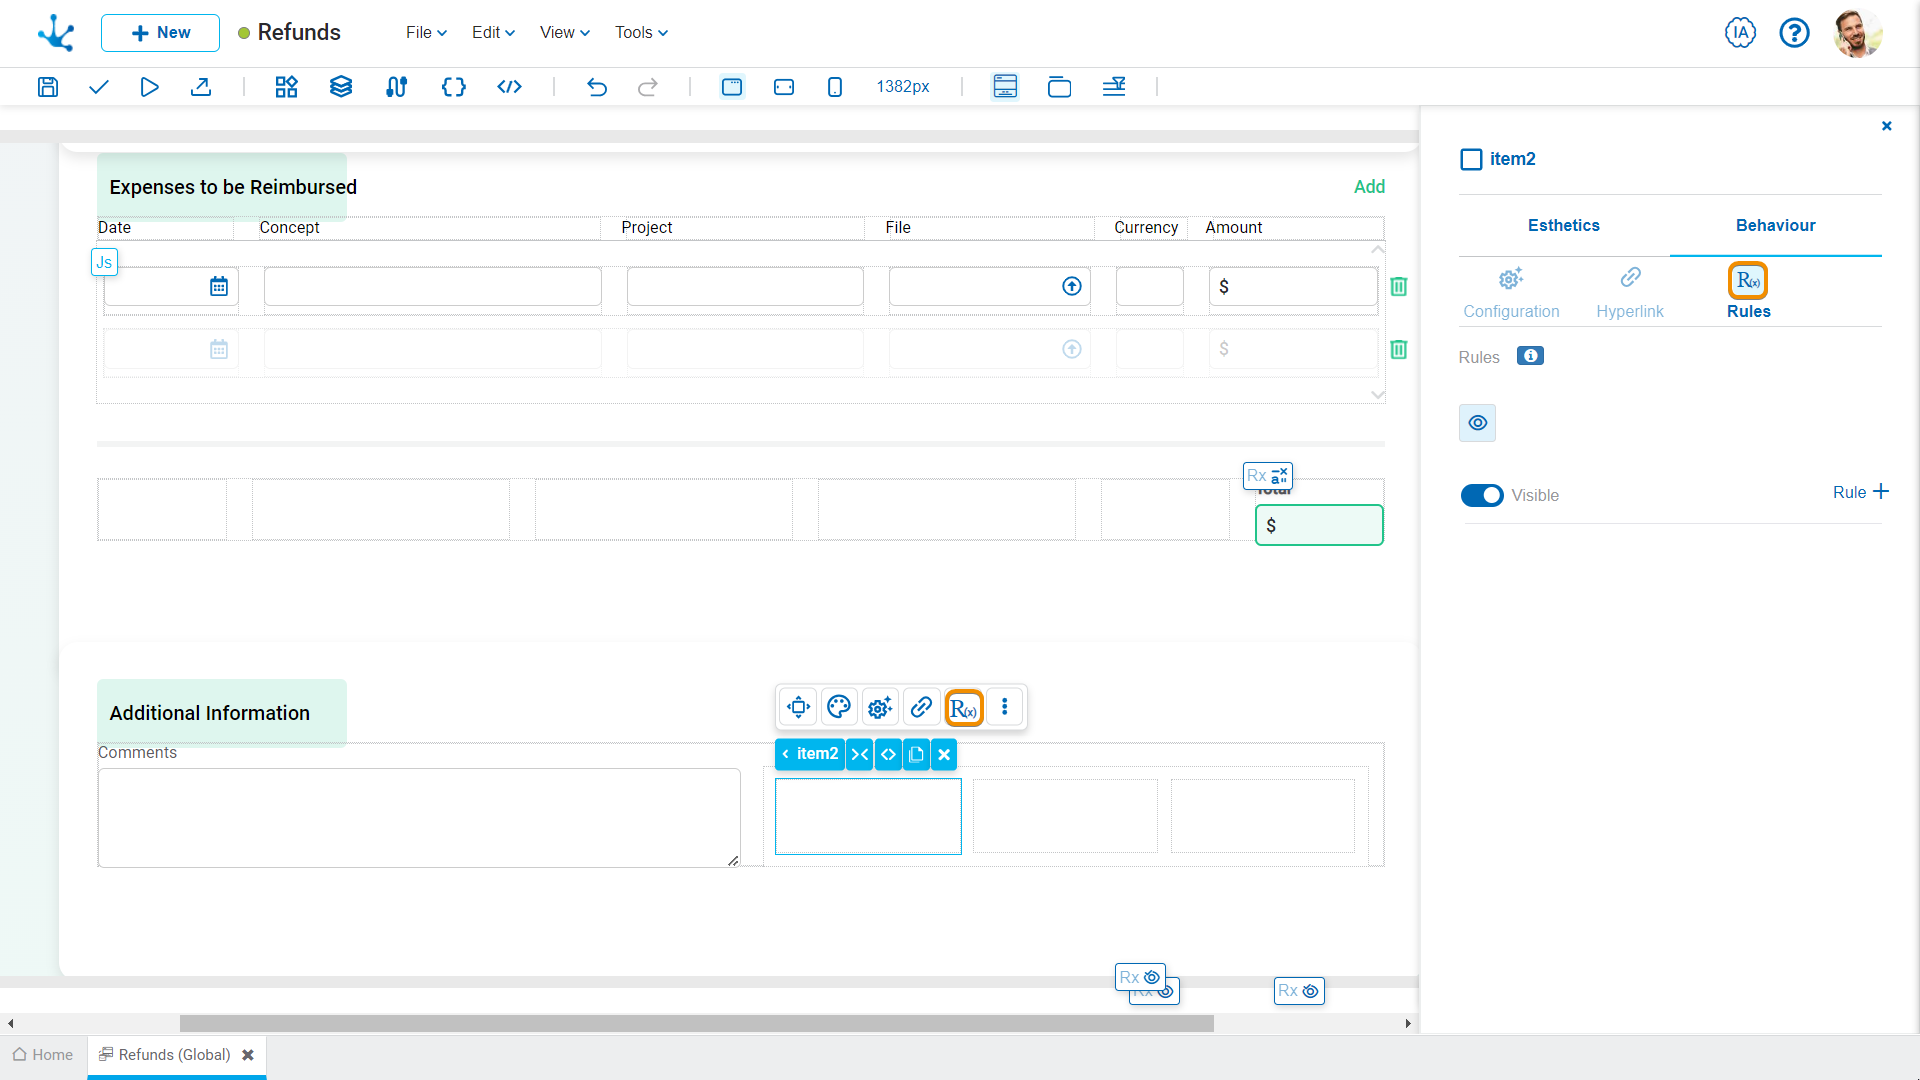Open the palette style icon on item2 toolbar

pyautogui.click(x=839, y=708)
